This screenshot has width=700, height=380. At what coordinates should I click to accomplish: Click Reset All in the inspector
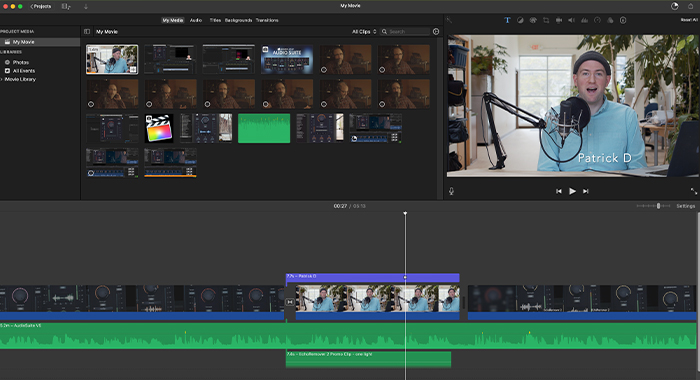[690, 20]
